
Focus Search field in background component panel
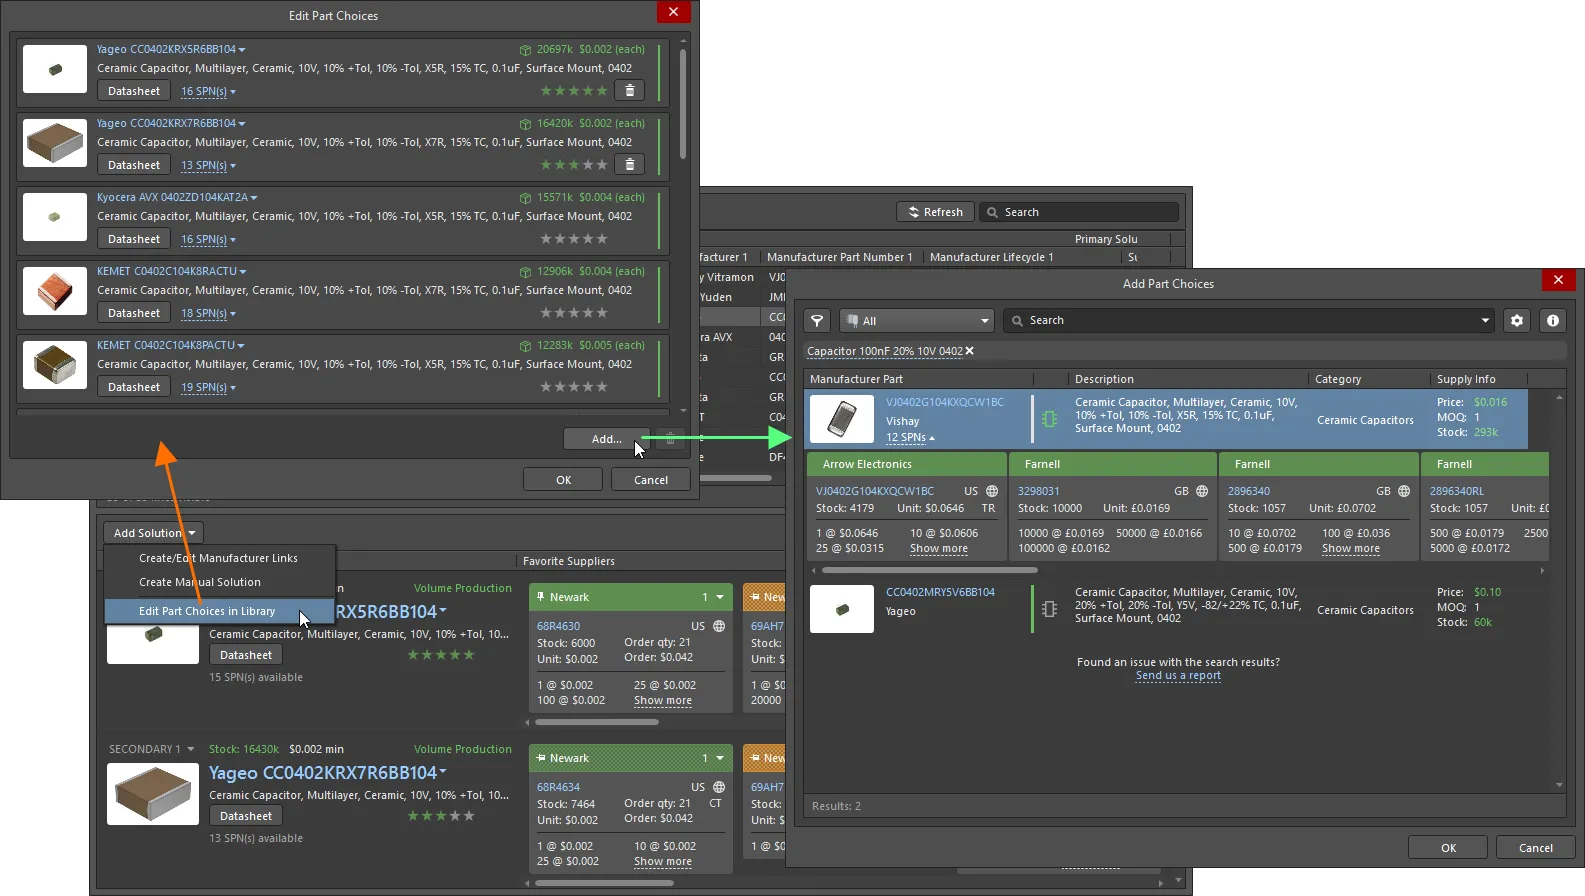click(1080, 212)
